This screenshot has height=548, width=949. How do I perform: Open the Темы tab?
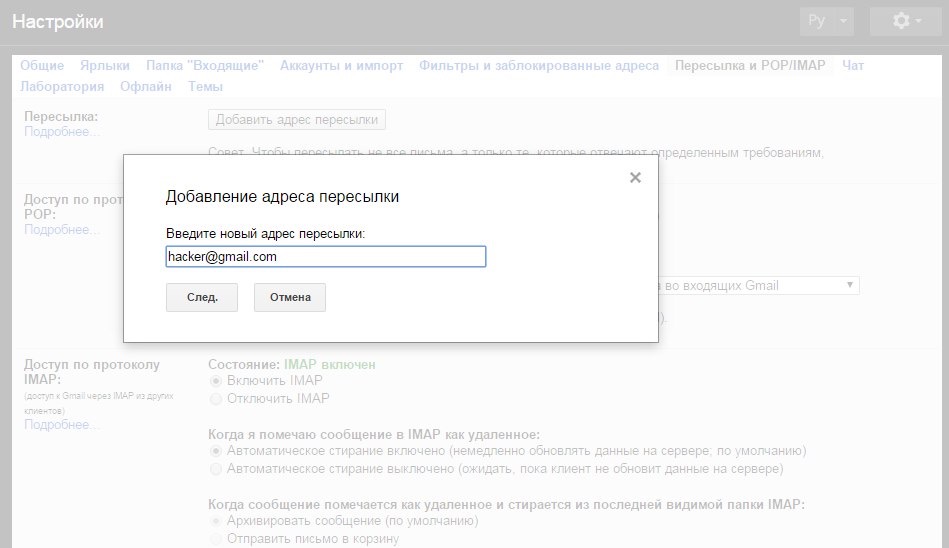coord(205,87)
